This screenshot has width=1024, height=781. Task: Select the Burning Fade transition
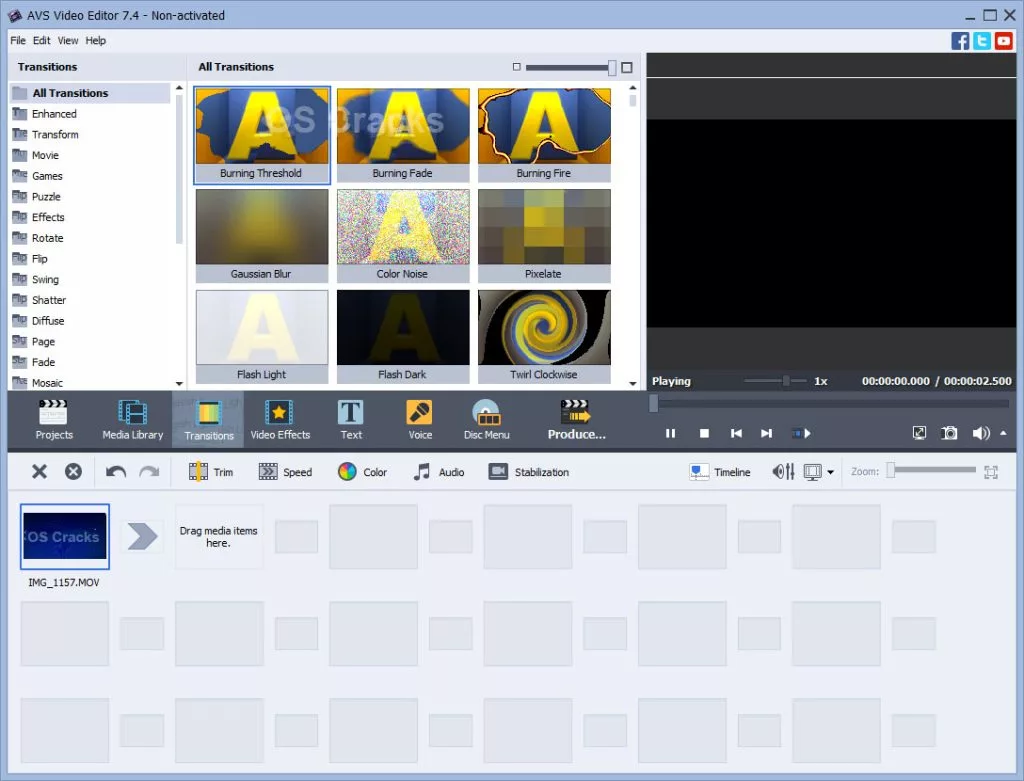point(403,135)
